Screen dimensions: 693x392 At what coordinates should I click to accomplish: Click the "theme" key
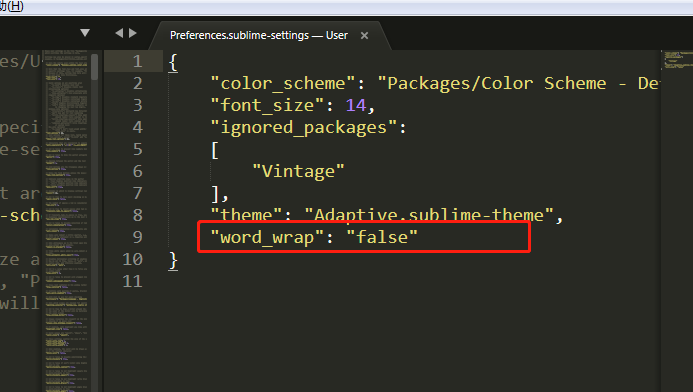tap(247, 215)
